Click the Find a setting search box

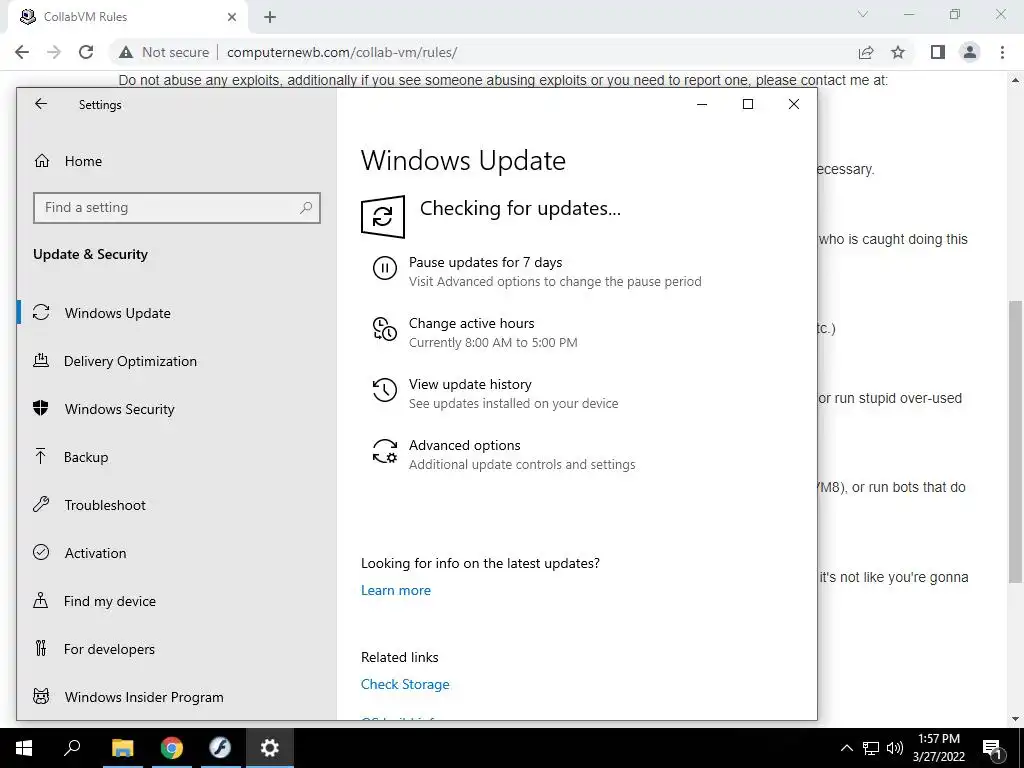(x=176, y=208)
